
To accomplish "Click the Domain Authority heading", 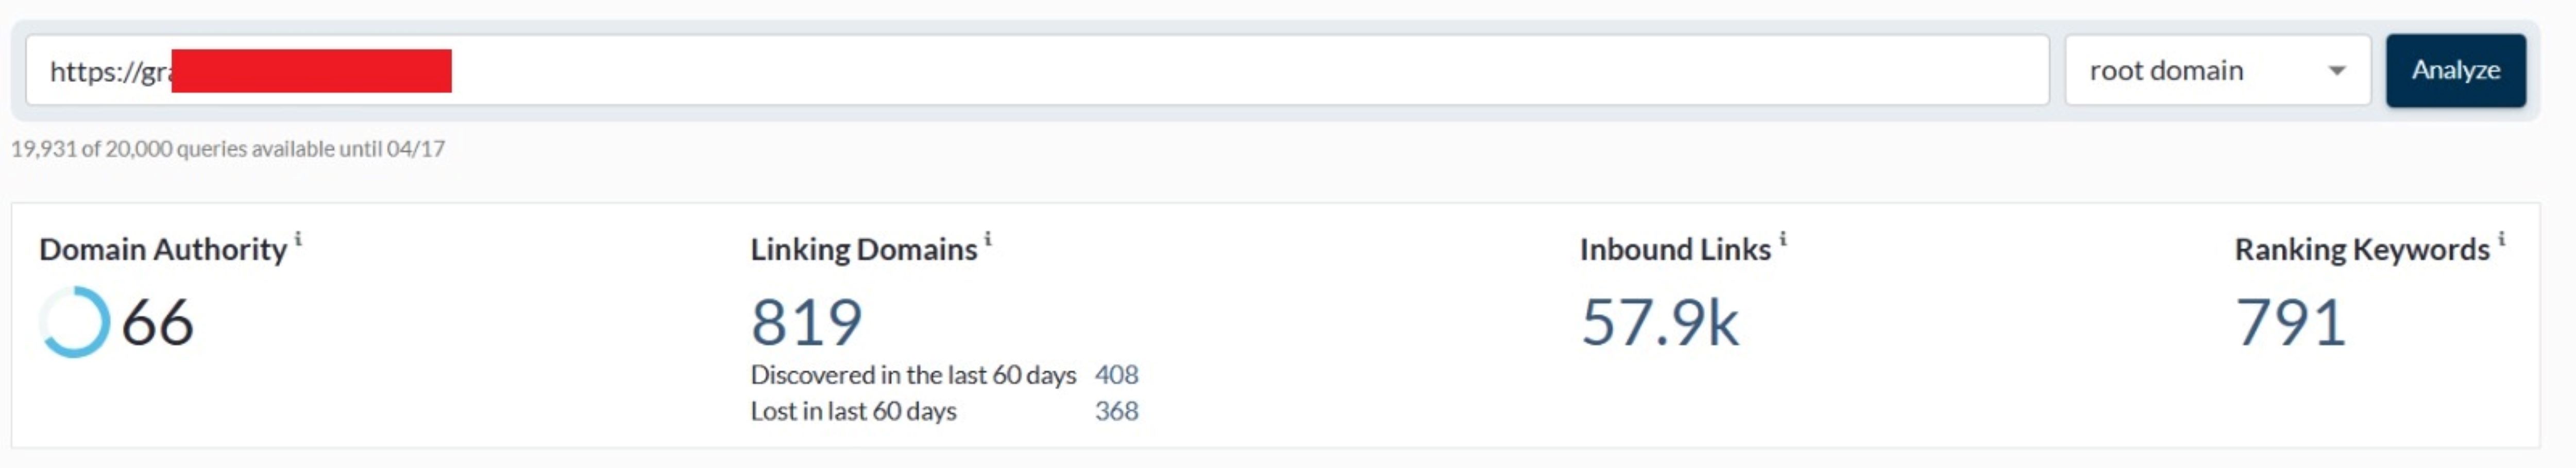I will point(163,249).
